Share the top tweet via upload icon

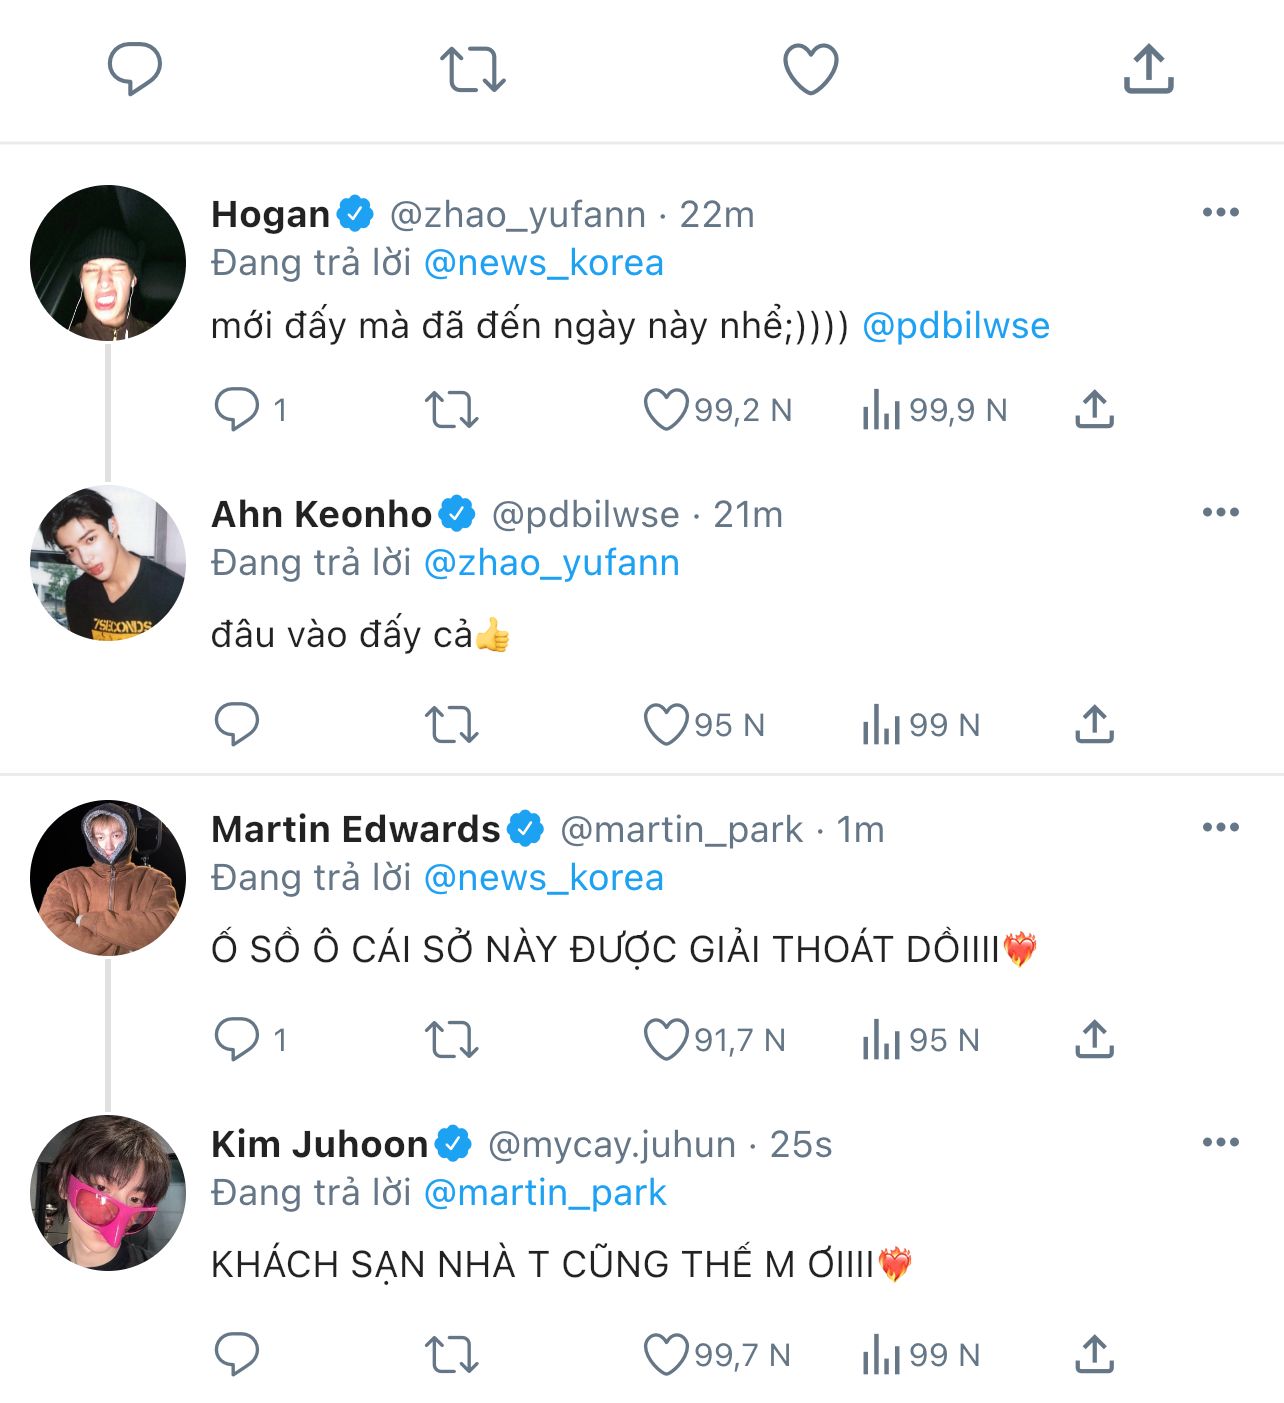coord(1148,69)
